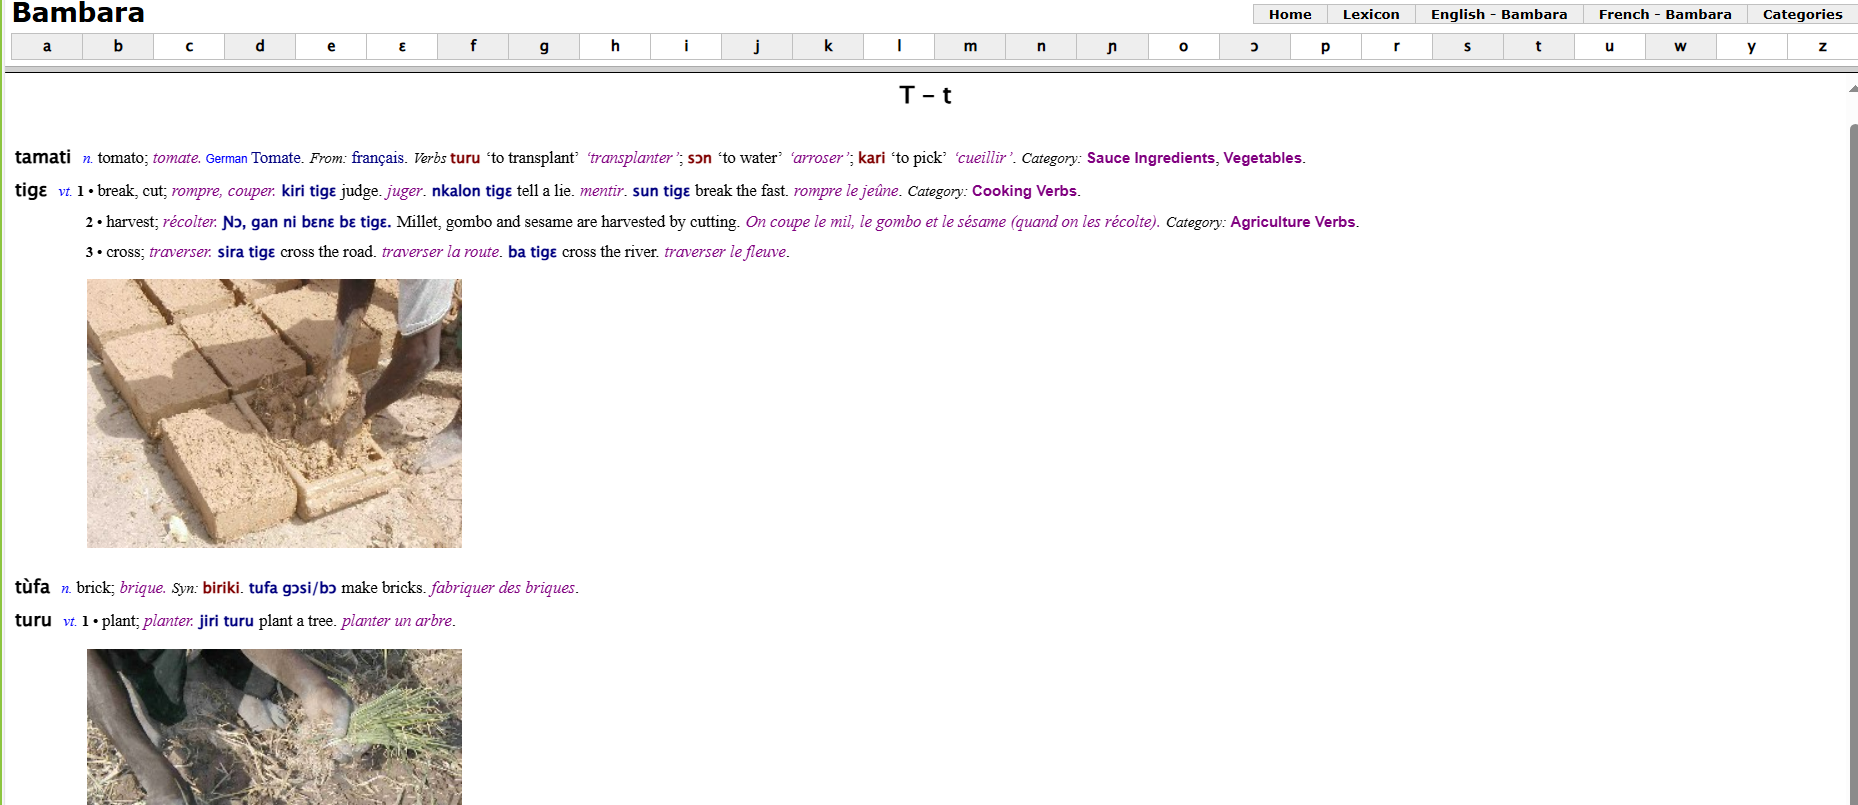Follow the 'turu' link in tamati entry

click(x=465, y=158)
